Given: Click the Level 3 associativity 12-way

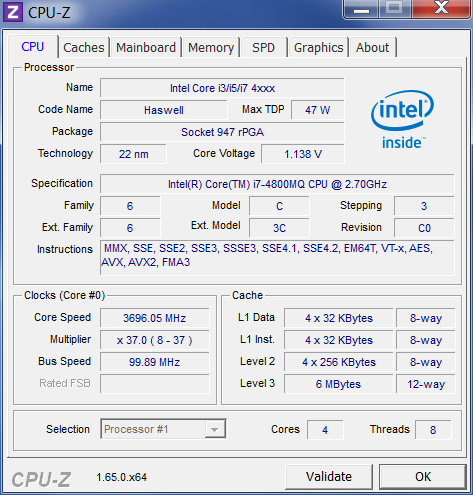Looking at the screenshot, I should [x=426, y=384].
